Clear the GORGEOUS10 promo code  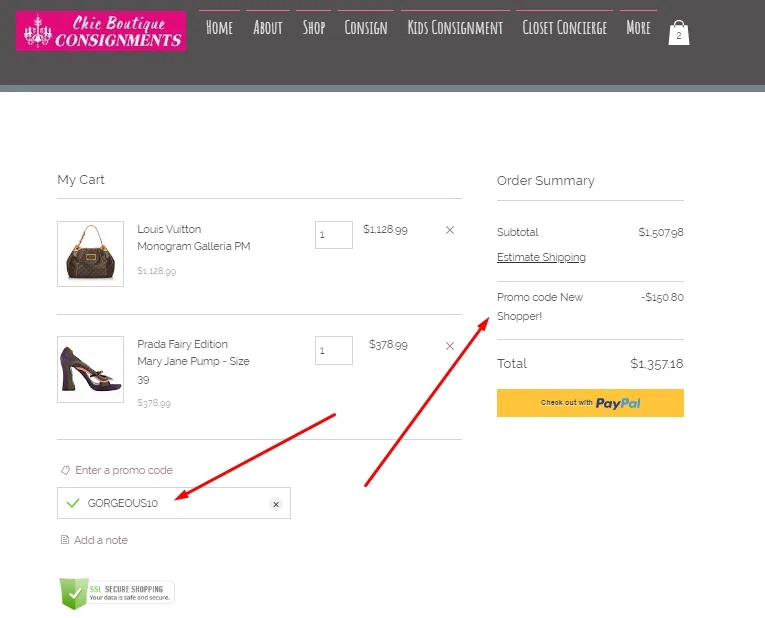276,504
